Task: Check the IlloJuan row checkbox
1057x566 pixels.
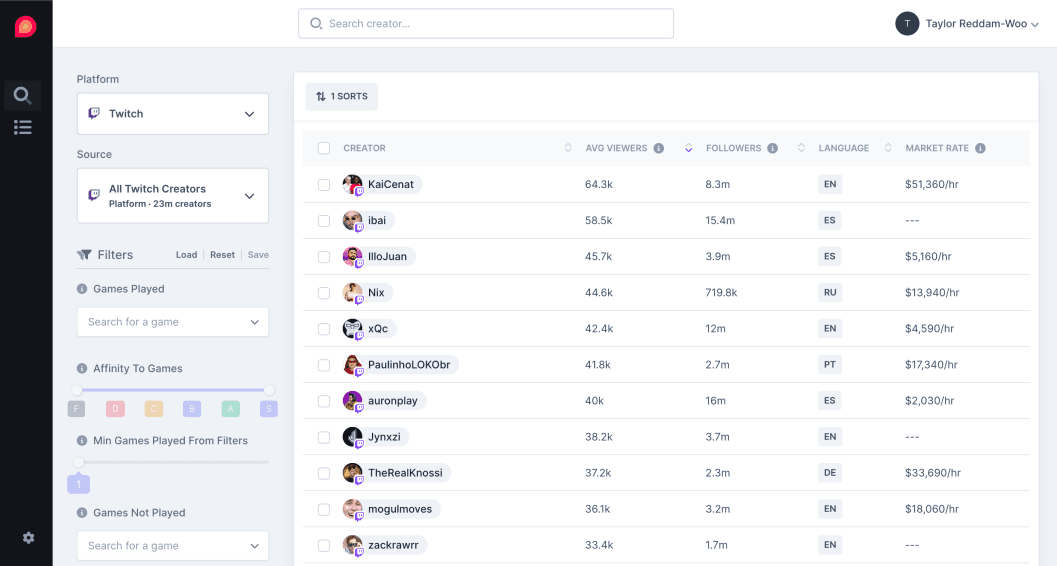Action: [x=324, y=257]
